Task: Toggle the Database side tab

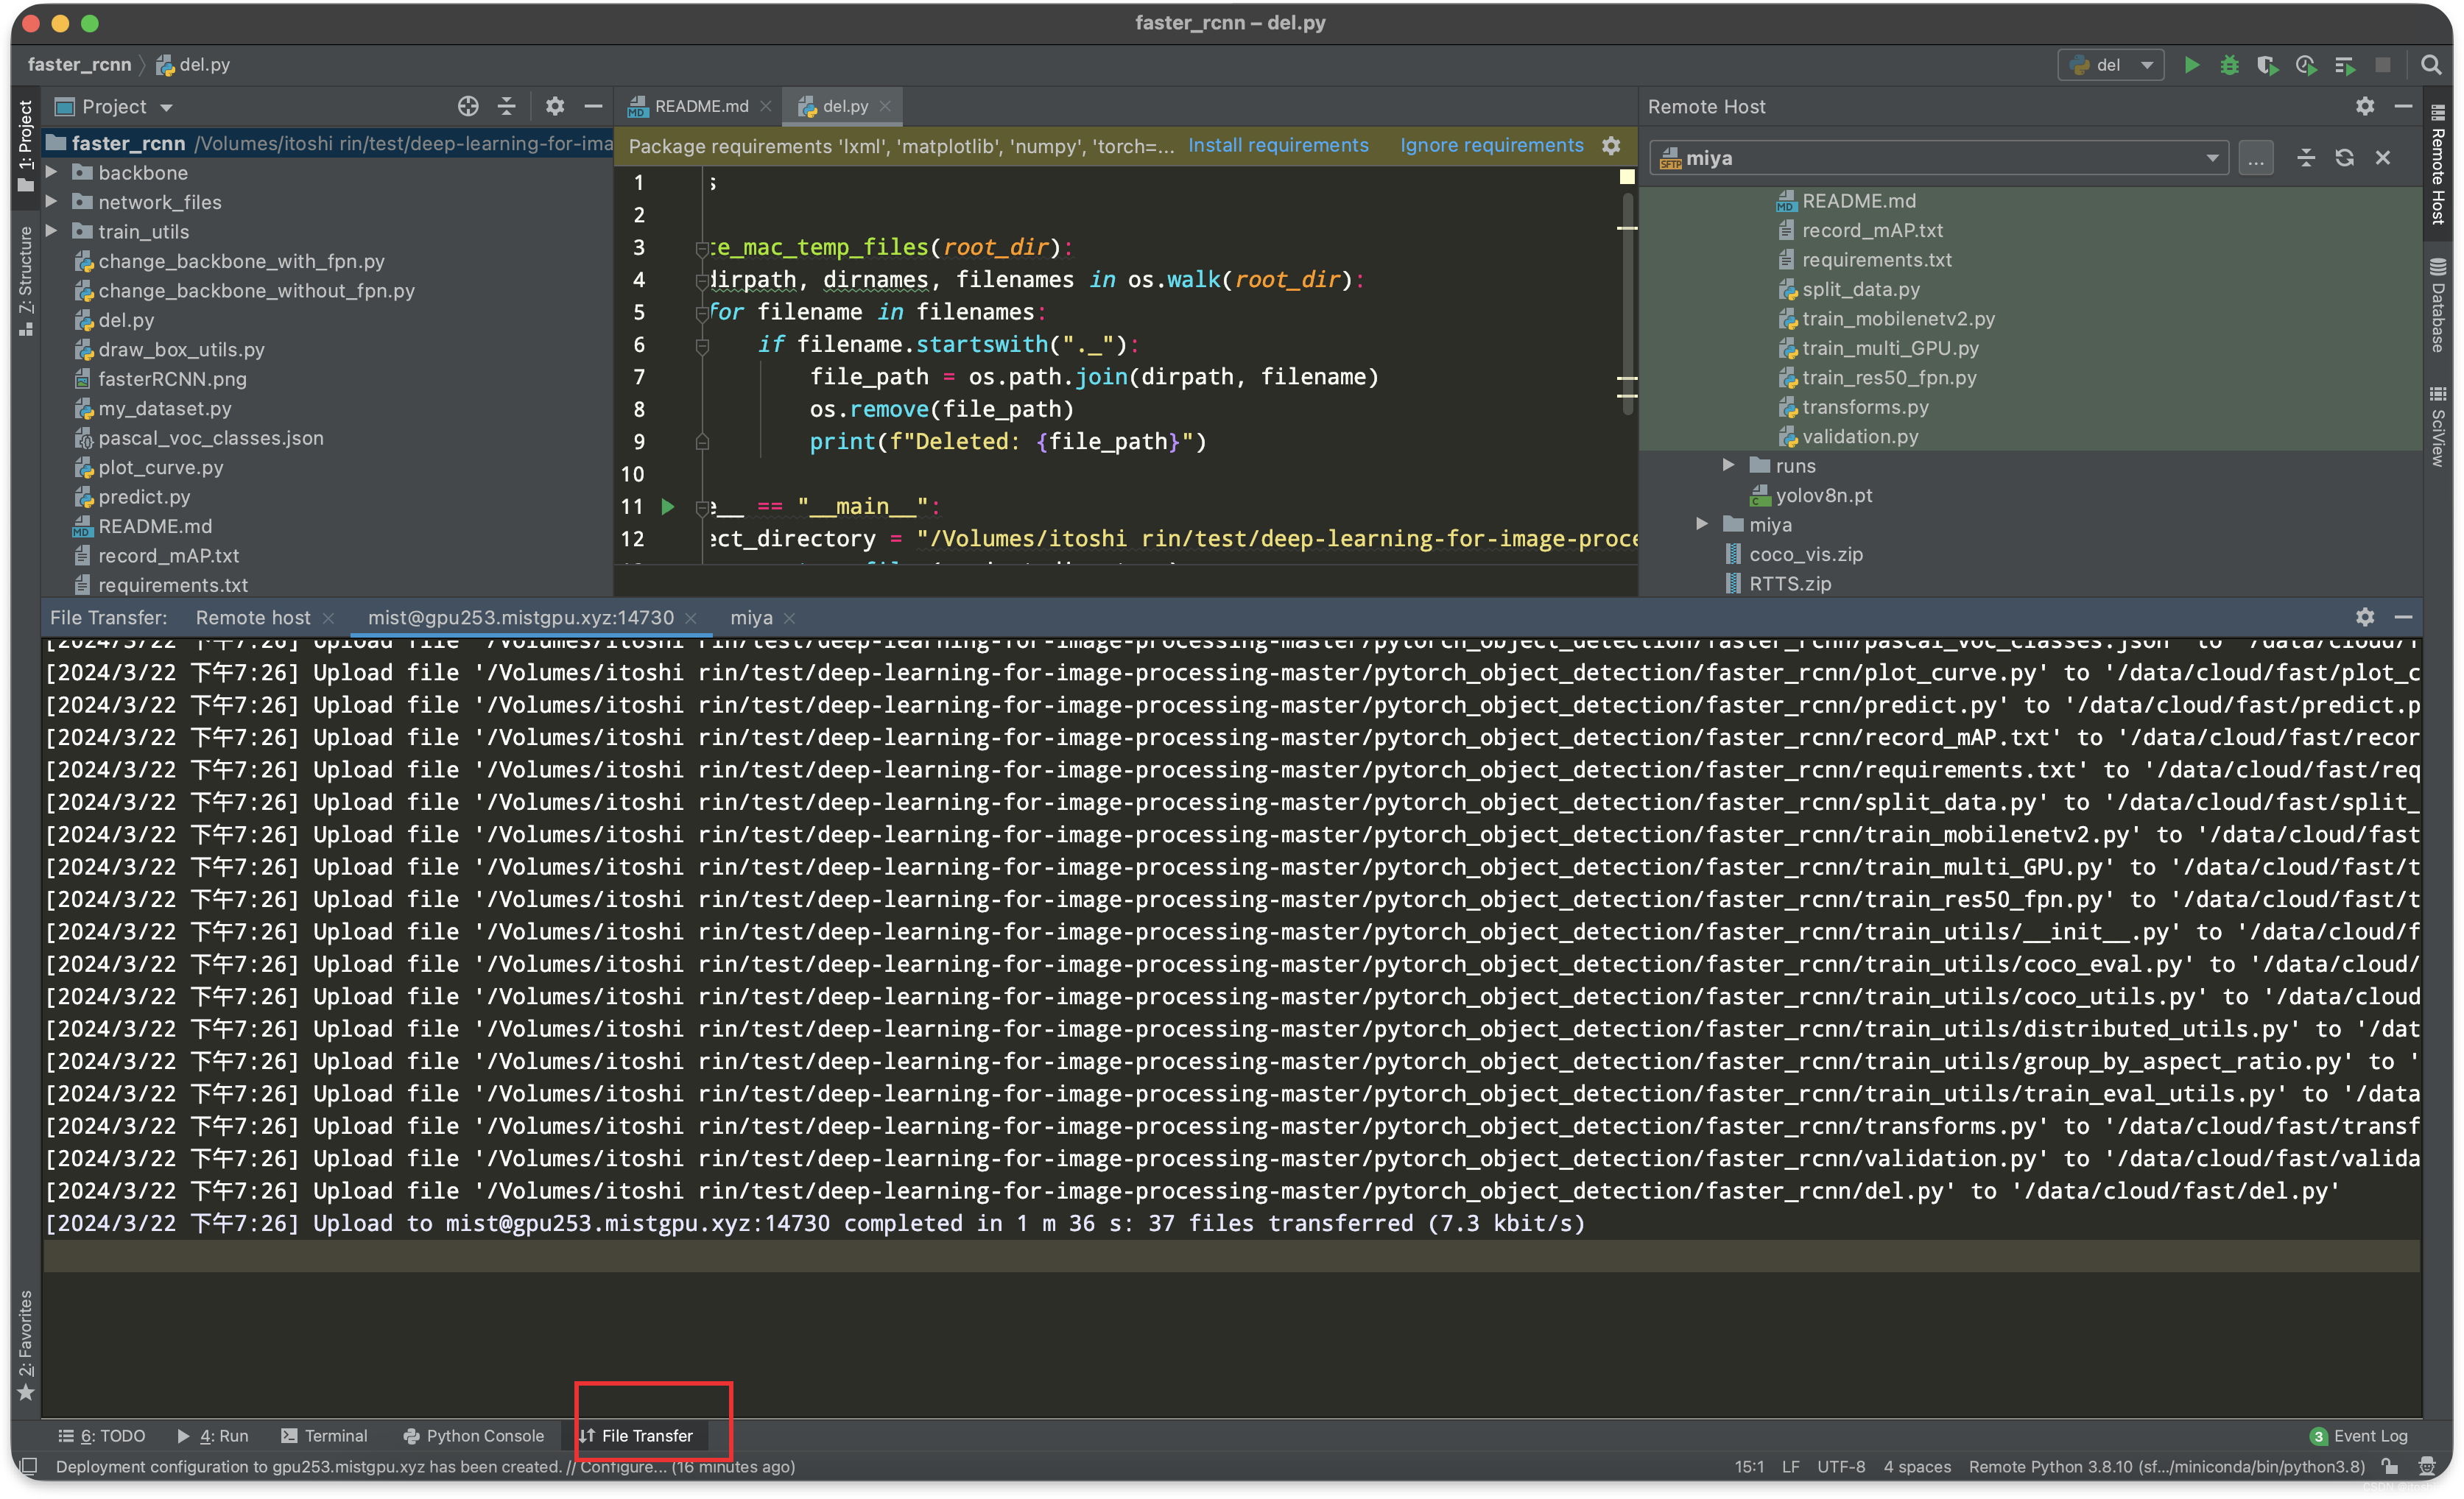Action: click(2438, 305)
